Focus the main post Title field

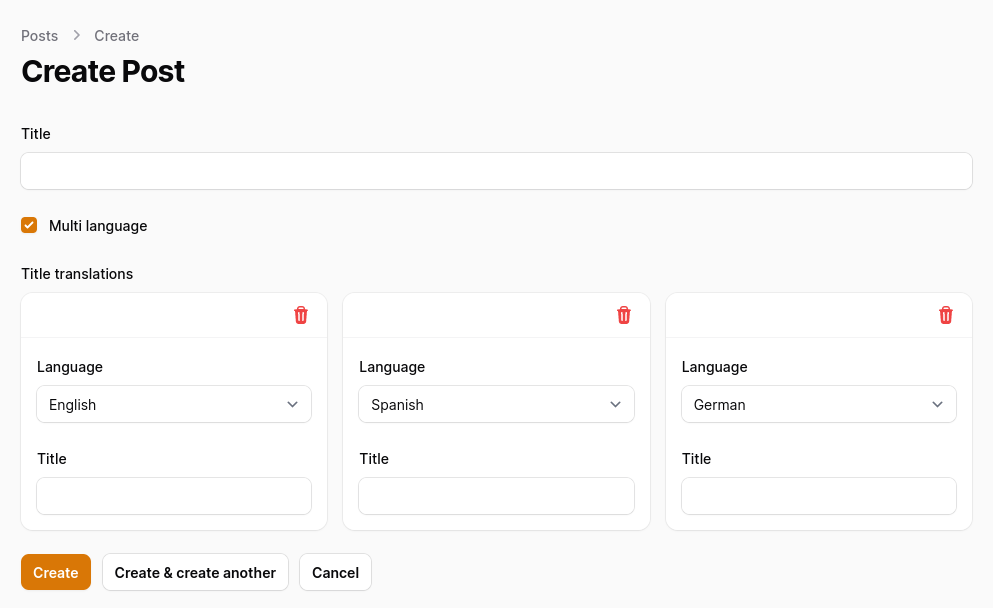click(x=496, y=171)
